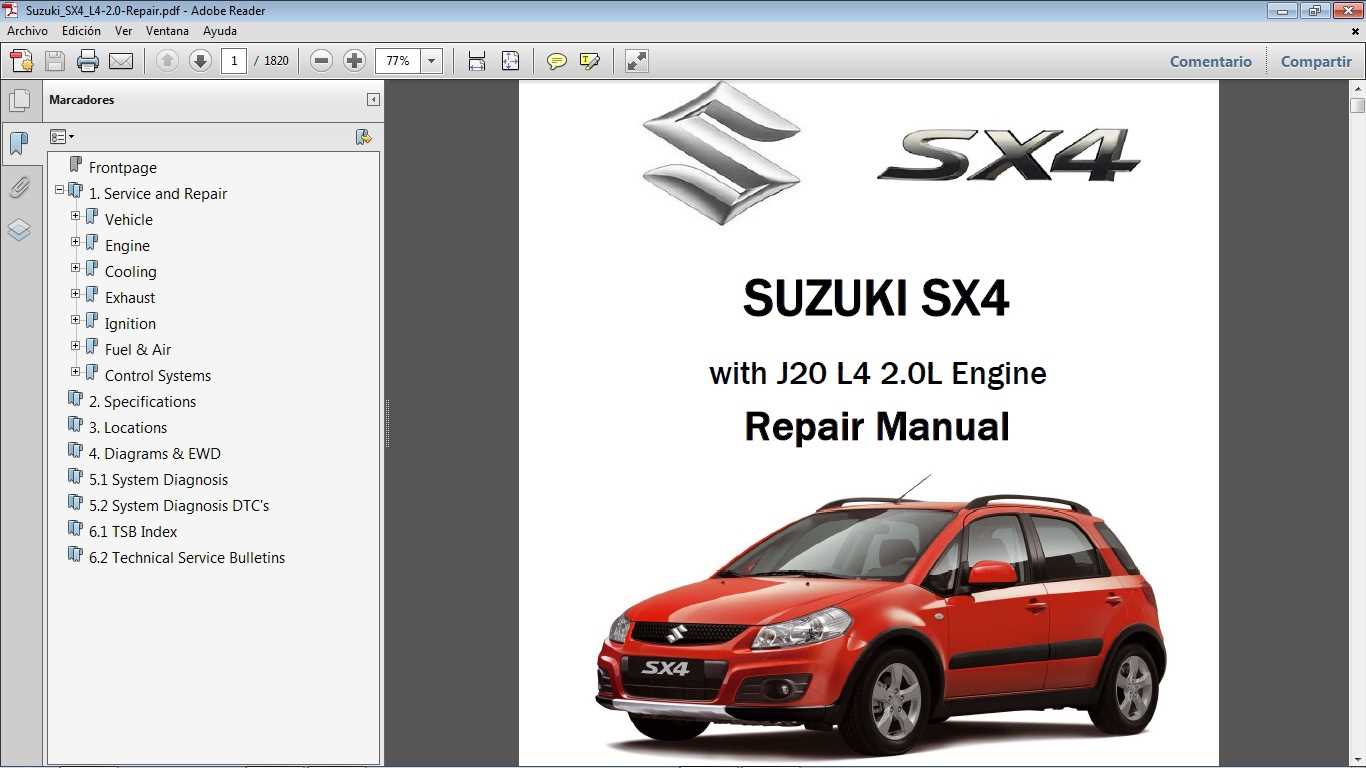
Task: Click the email envelope icon
Action: 121,61
